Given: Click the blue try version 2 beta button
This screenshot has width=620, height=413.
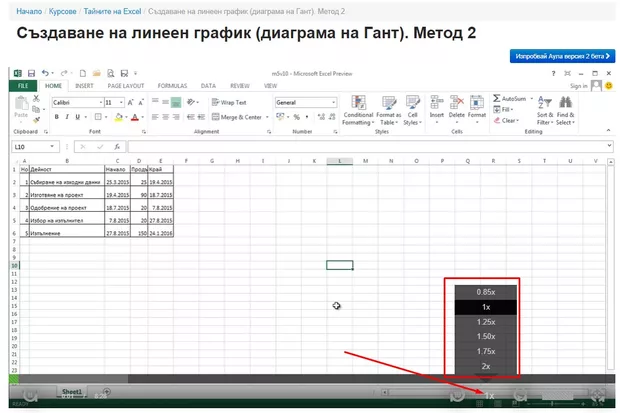Looking at the screenshot, I should point(562,56).
